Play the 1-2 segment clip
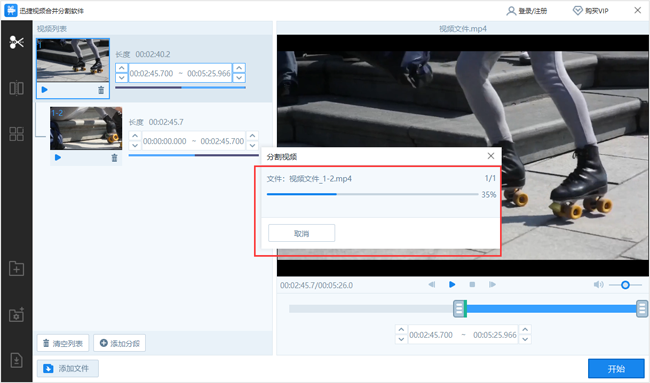 click(x=58, y=158)
